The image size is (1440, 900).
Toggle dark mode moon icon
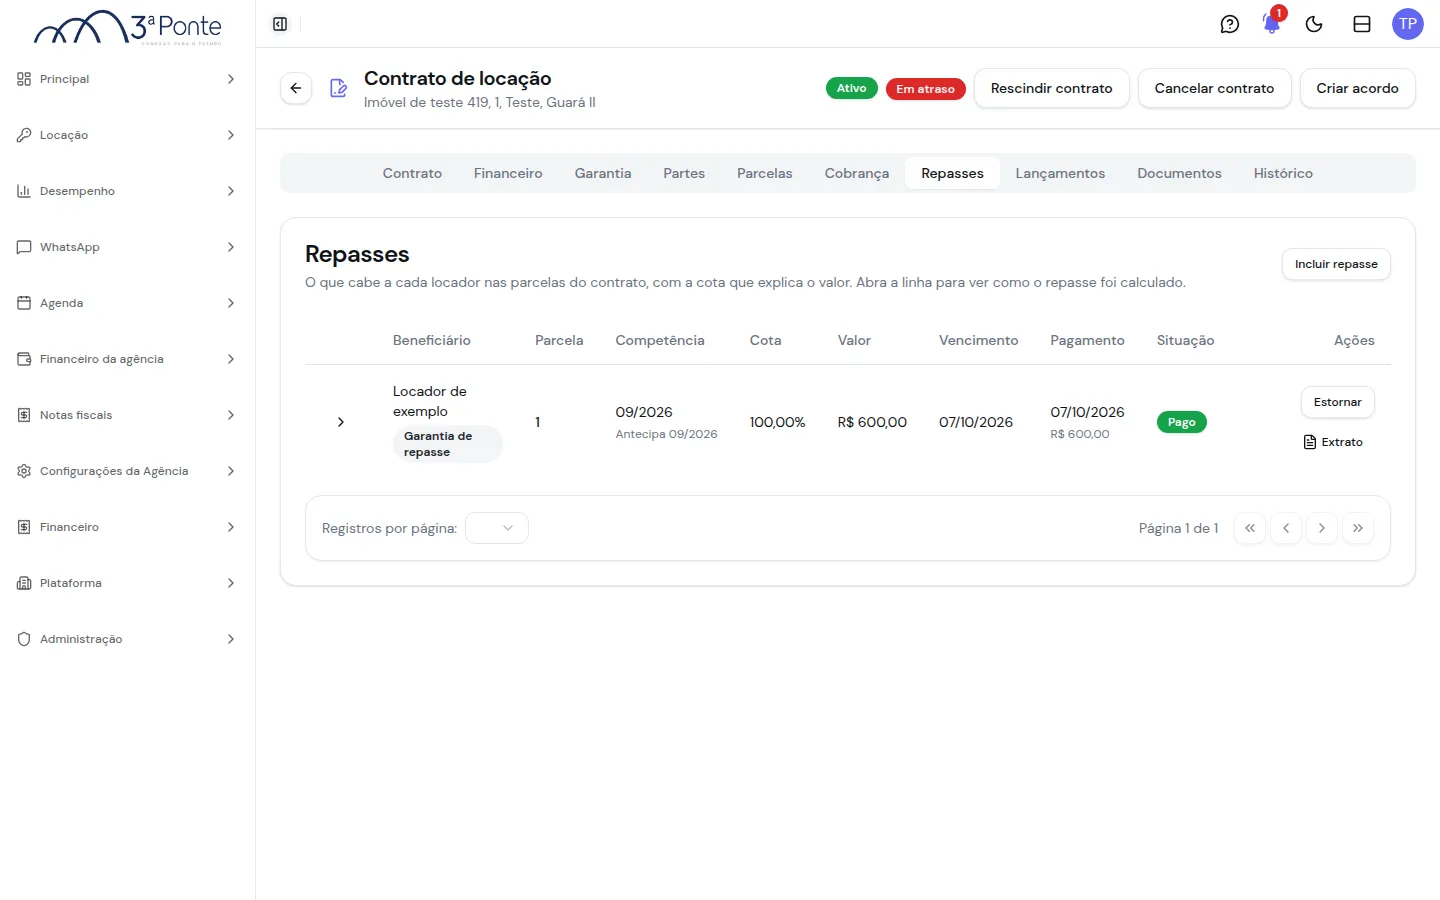coord(1314,24)
